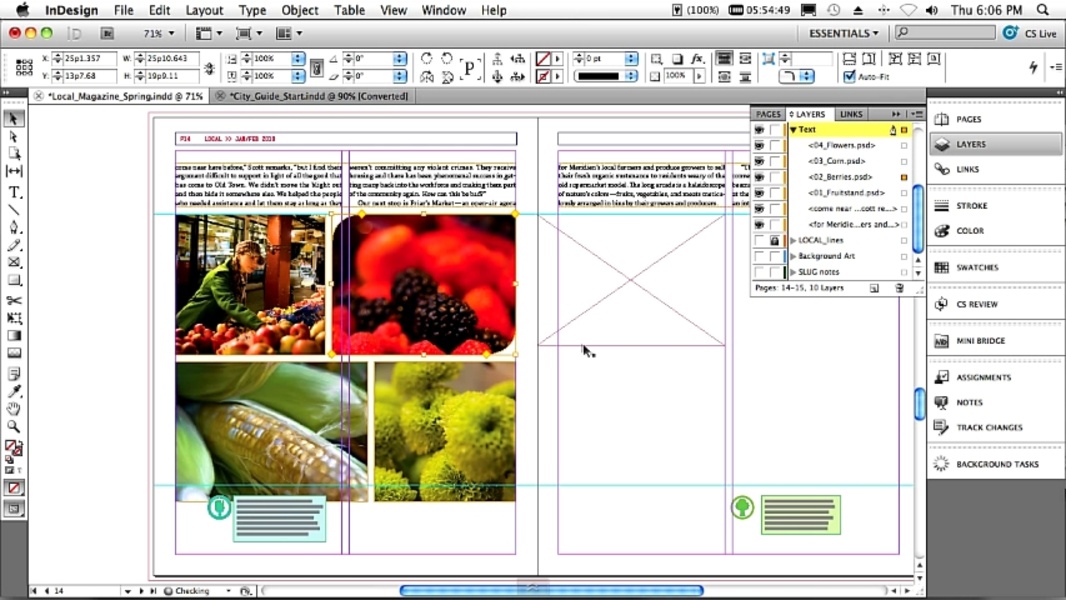1066x600 pixels.
Task: Enable the Auto-Fit checkbox
Action: (x=850, y=77)
